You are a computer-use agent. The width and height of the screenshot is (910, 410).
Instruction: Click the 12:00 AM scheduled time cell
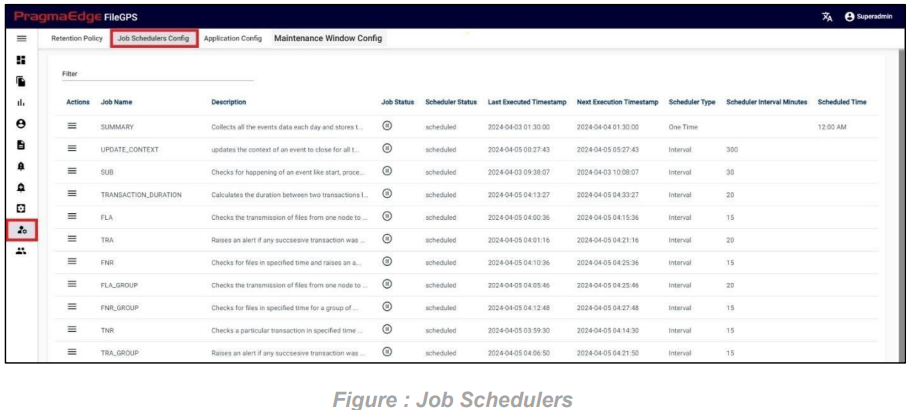832,127
